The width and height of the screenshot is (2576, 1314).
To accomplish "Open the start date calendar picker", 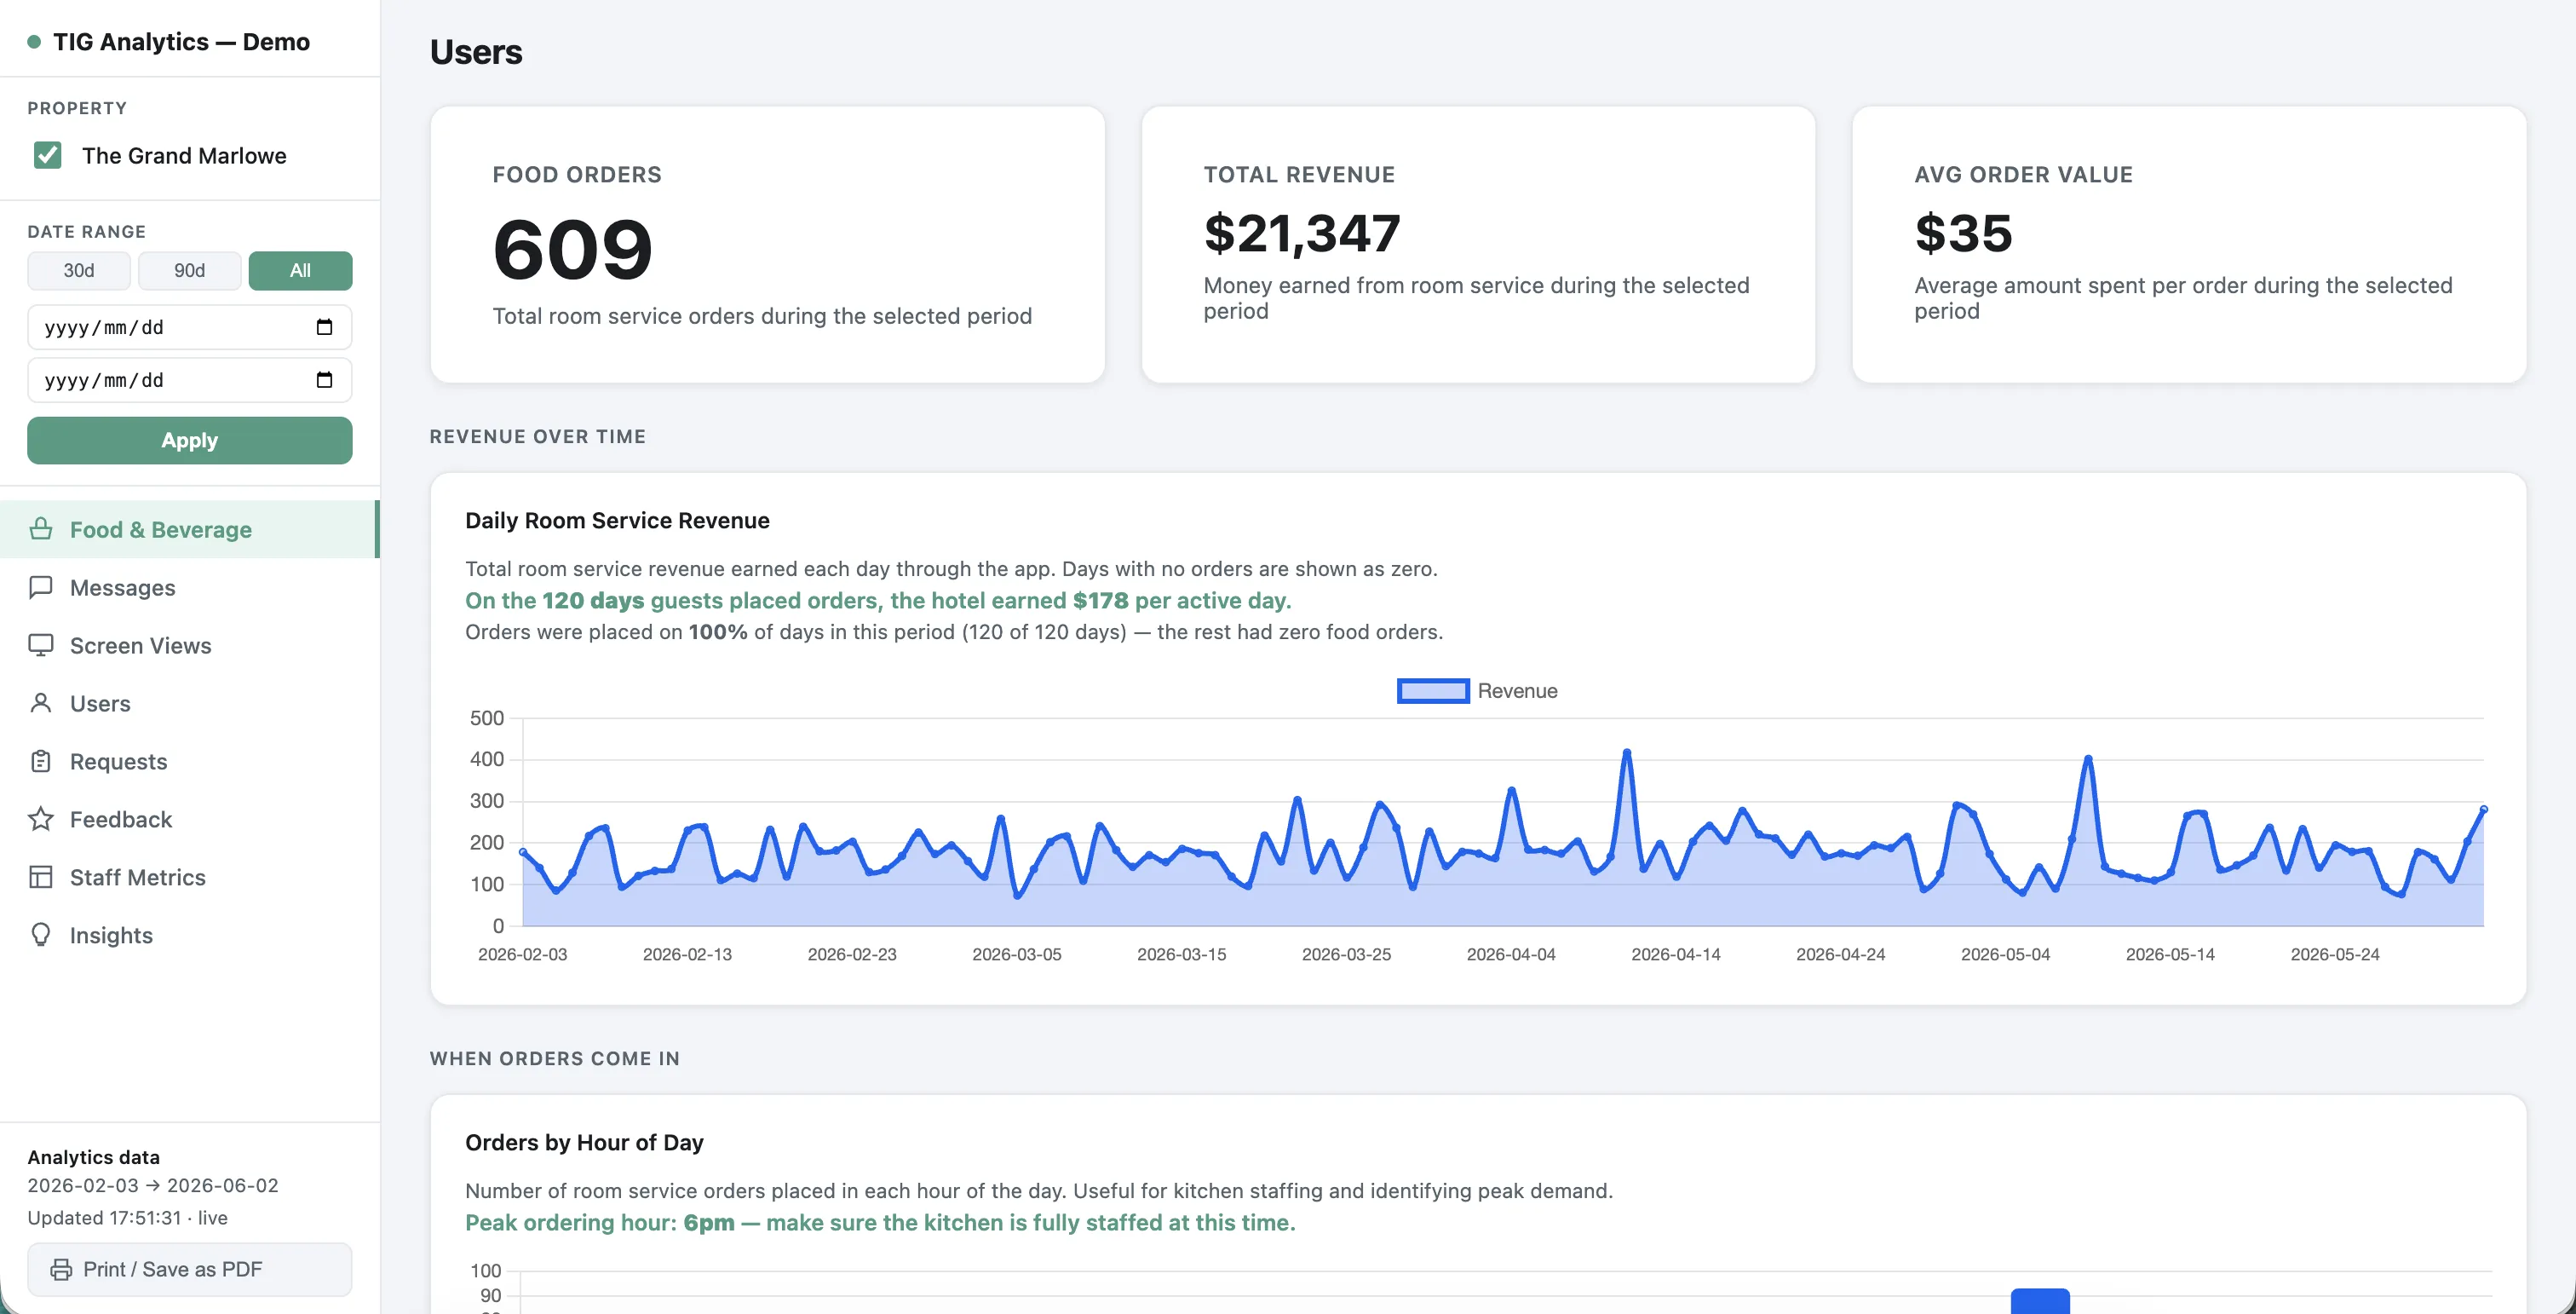I will (324, 327).
